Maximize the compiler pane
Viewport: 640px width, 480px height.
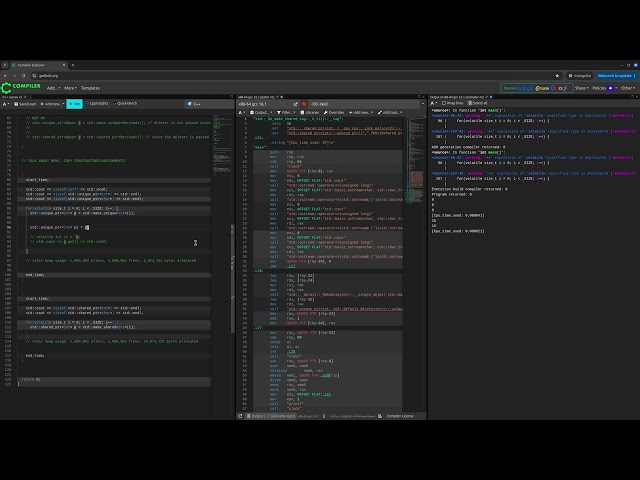(419, 97)
